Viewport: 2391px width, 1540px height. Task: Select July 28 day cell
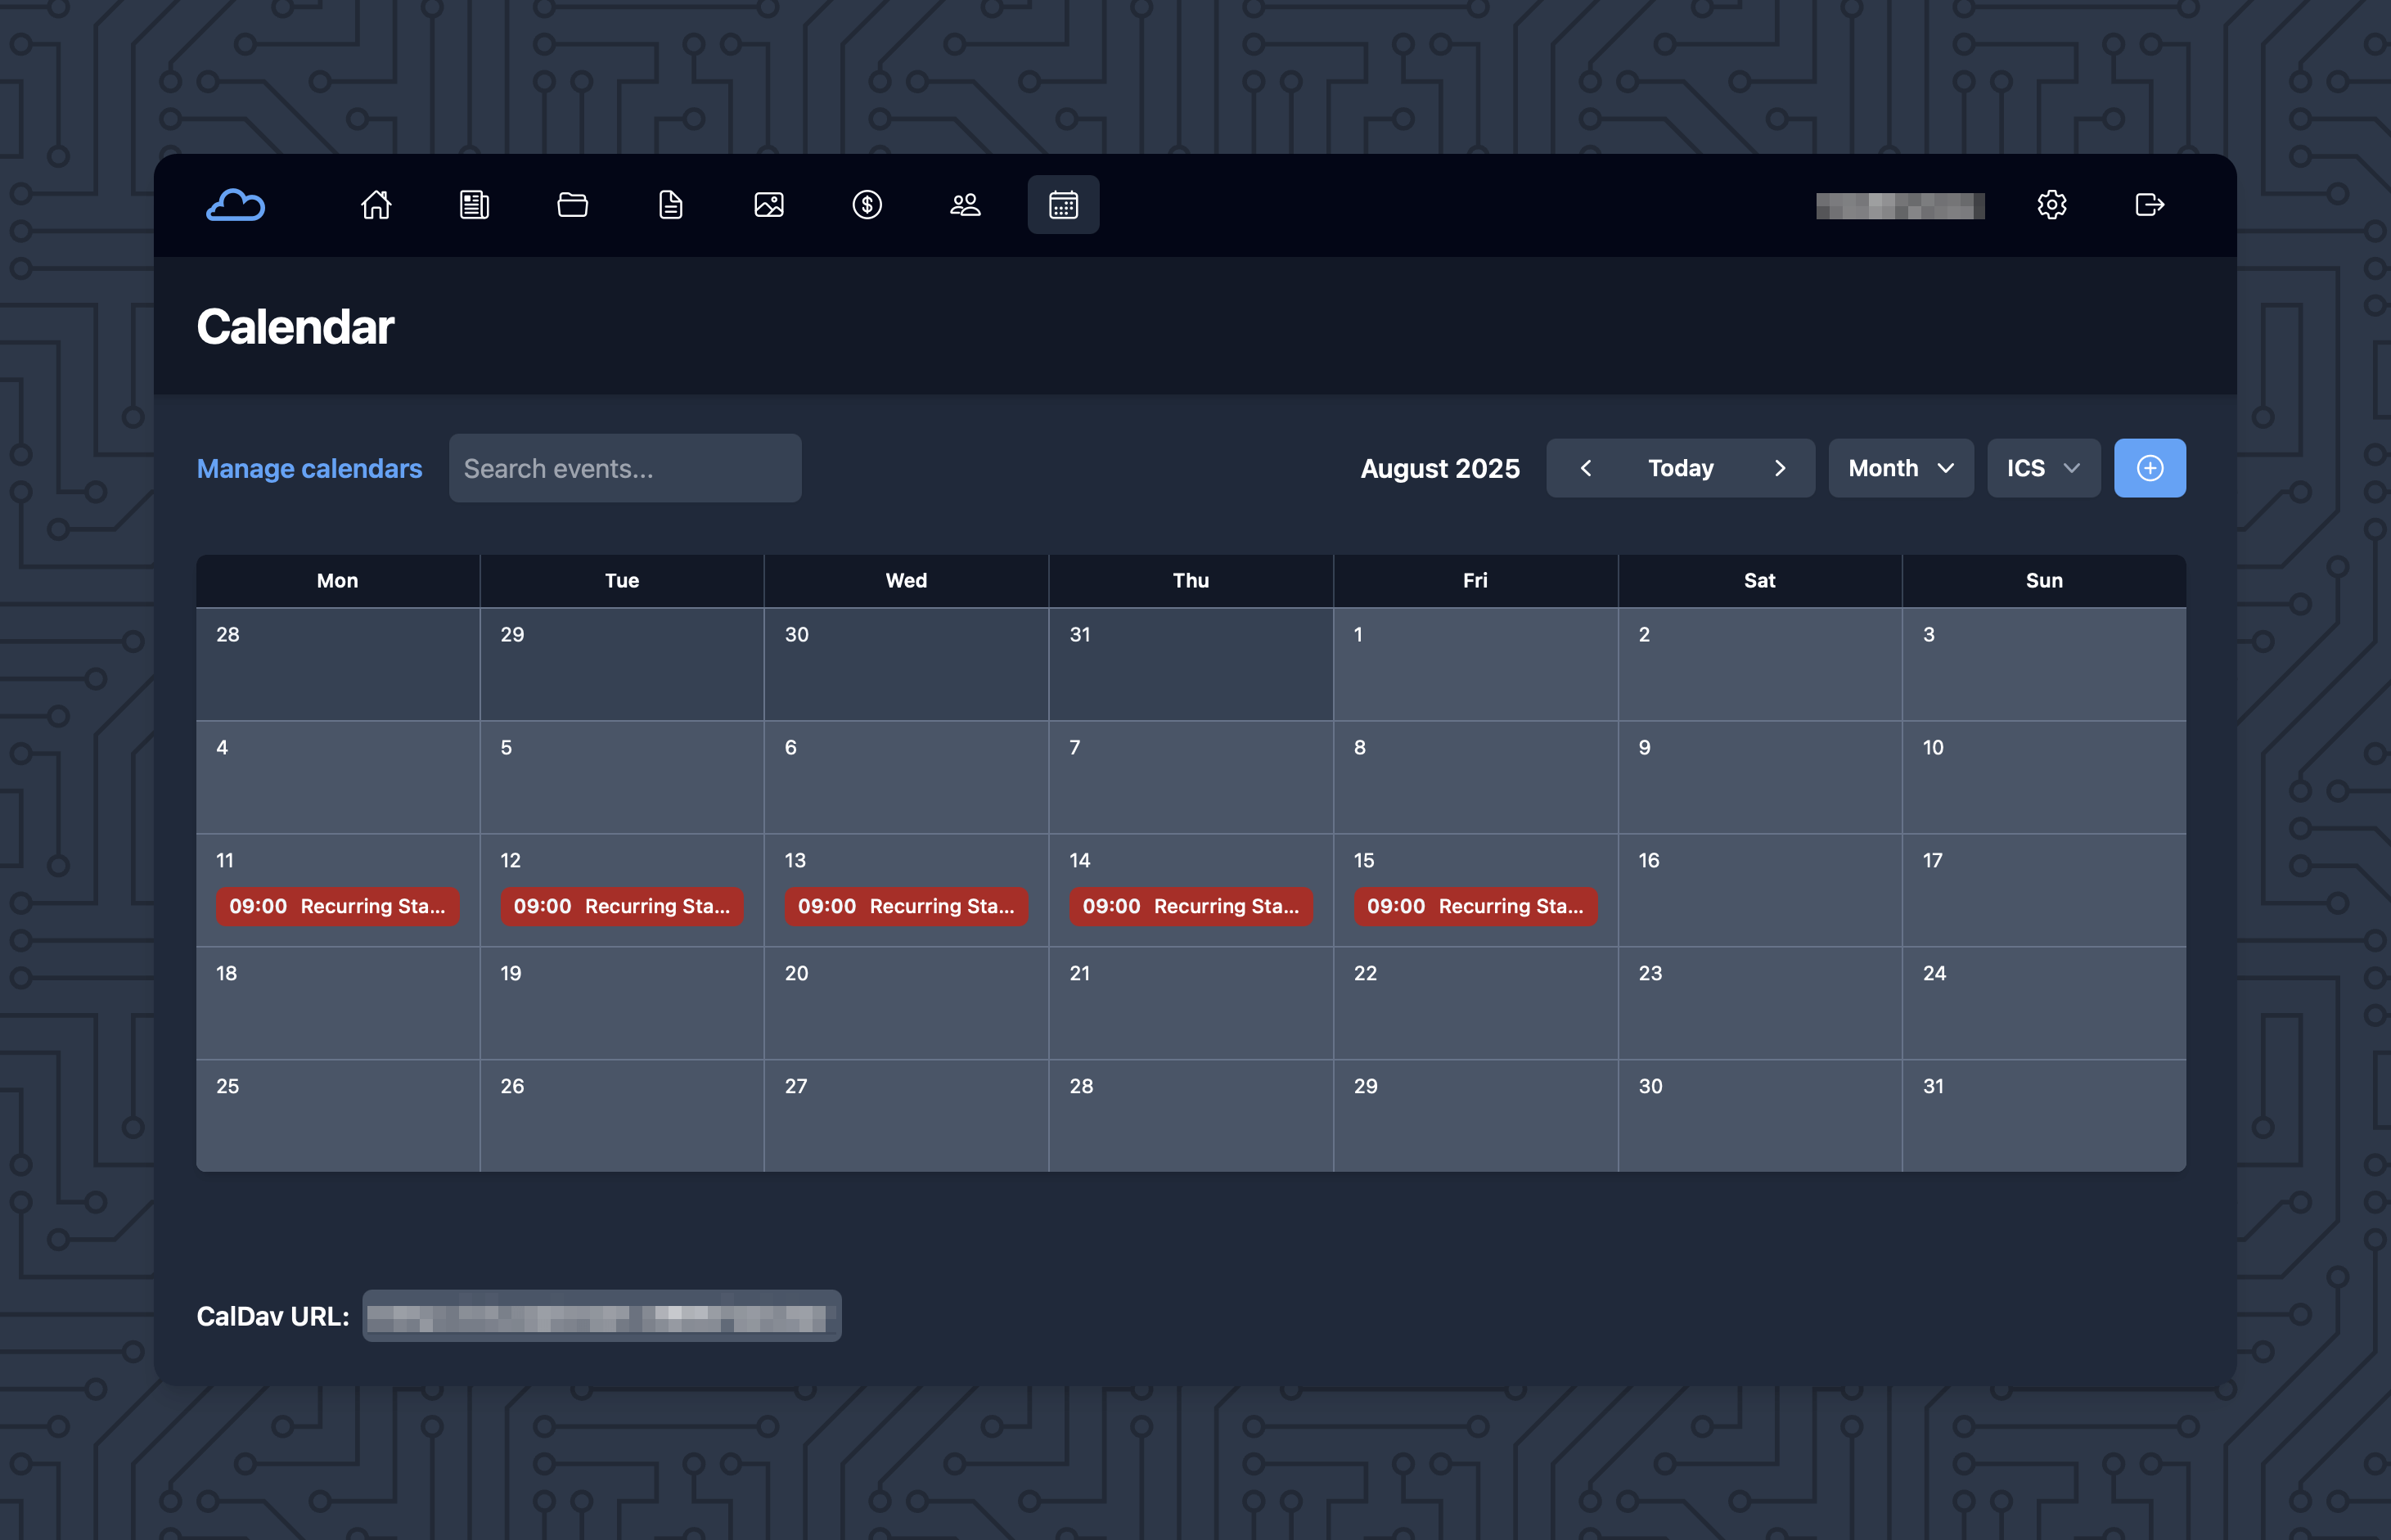pyautogui.click(x=337, y=664)
